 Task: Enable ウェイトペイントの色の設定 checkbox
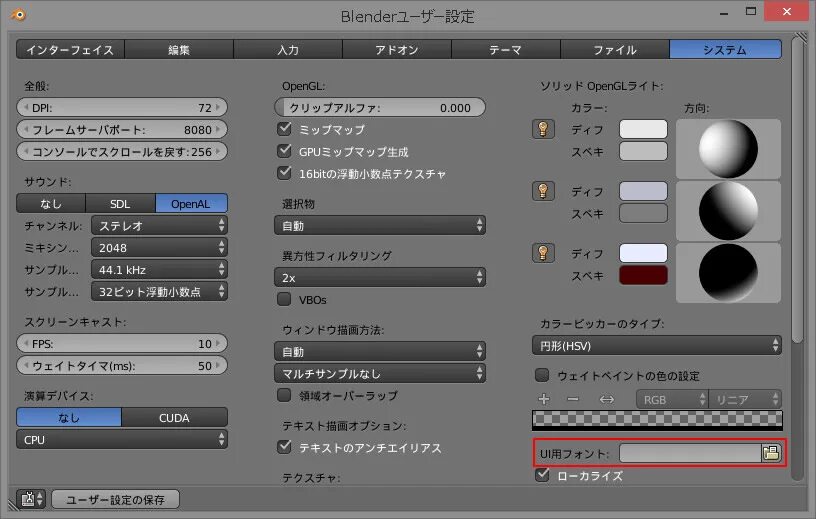pyautogui.click(x=542, y=375)
